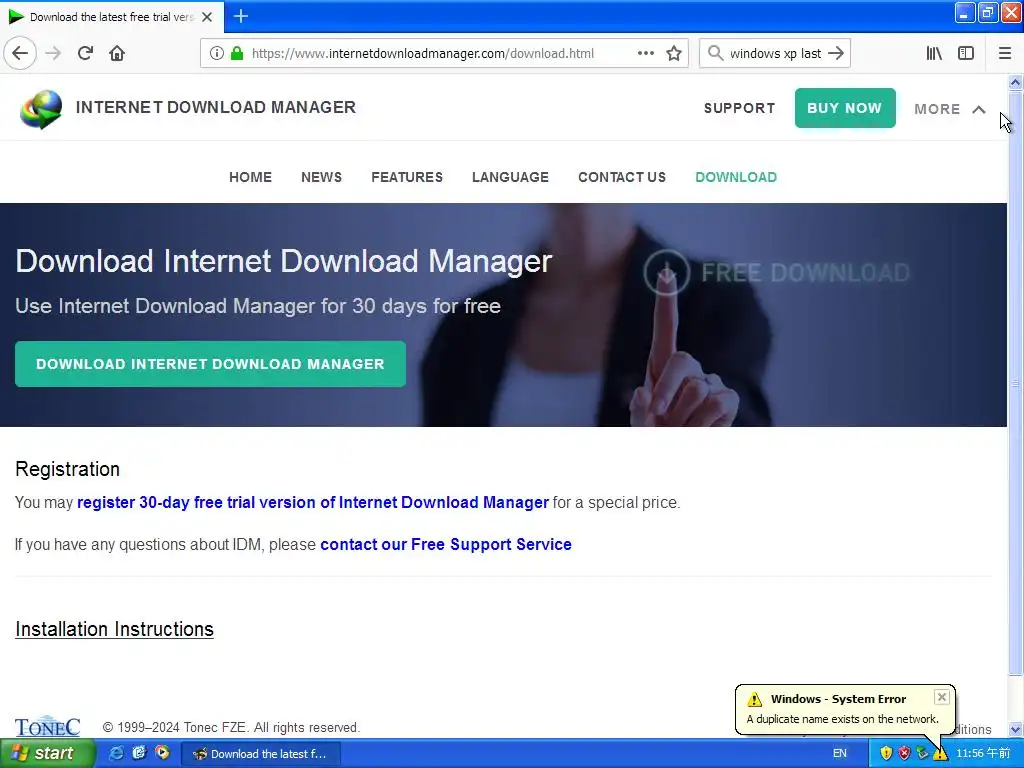Show site information icon in address bar

click(217, 53)
